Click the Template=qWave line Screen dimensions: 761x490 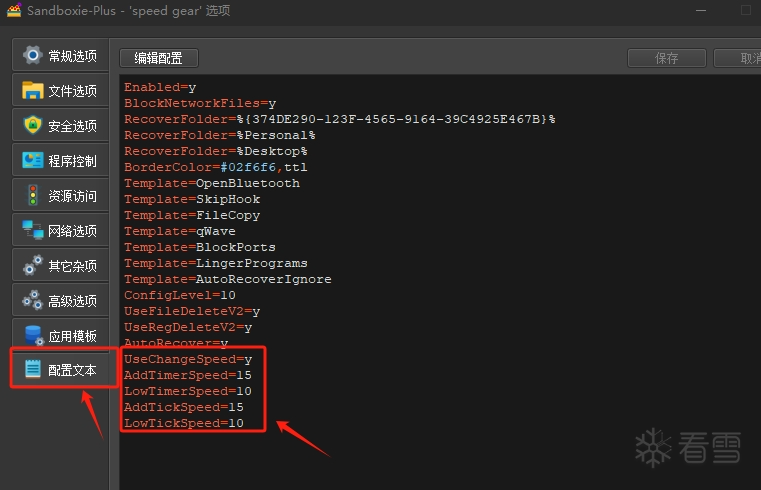pos(180,231)
